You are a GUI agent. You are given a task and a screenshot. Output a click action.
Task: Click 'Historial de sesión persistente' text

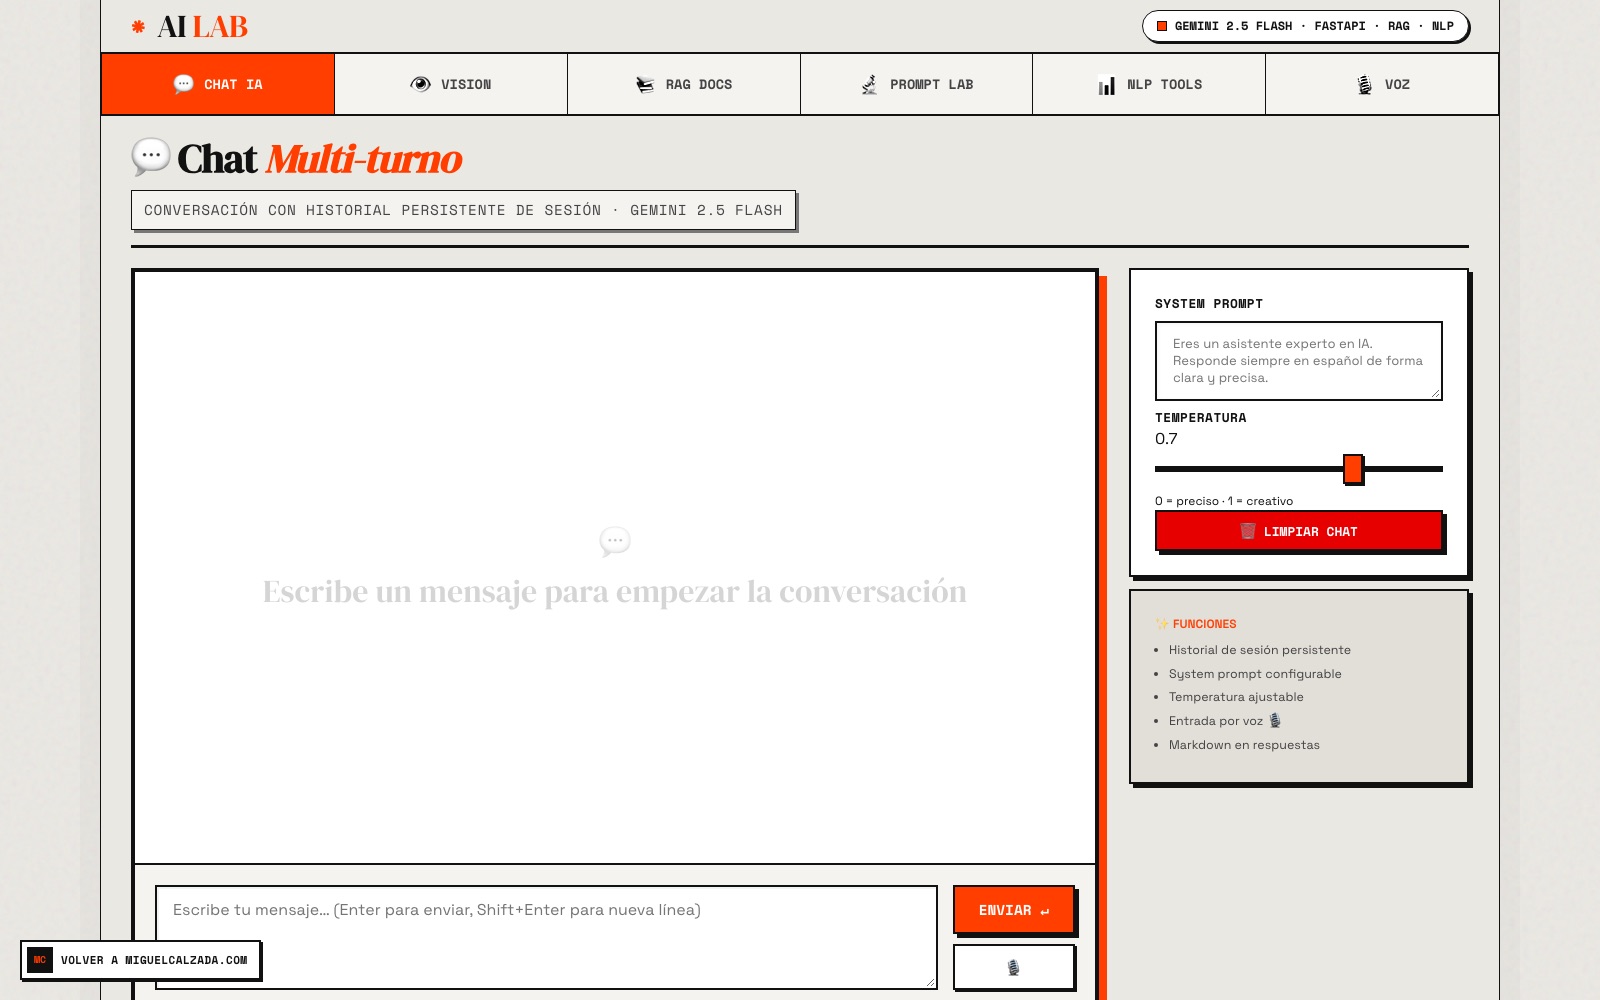1259,650
